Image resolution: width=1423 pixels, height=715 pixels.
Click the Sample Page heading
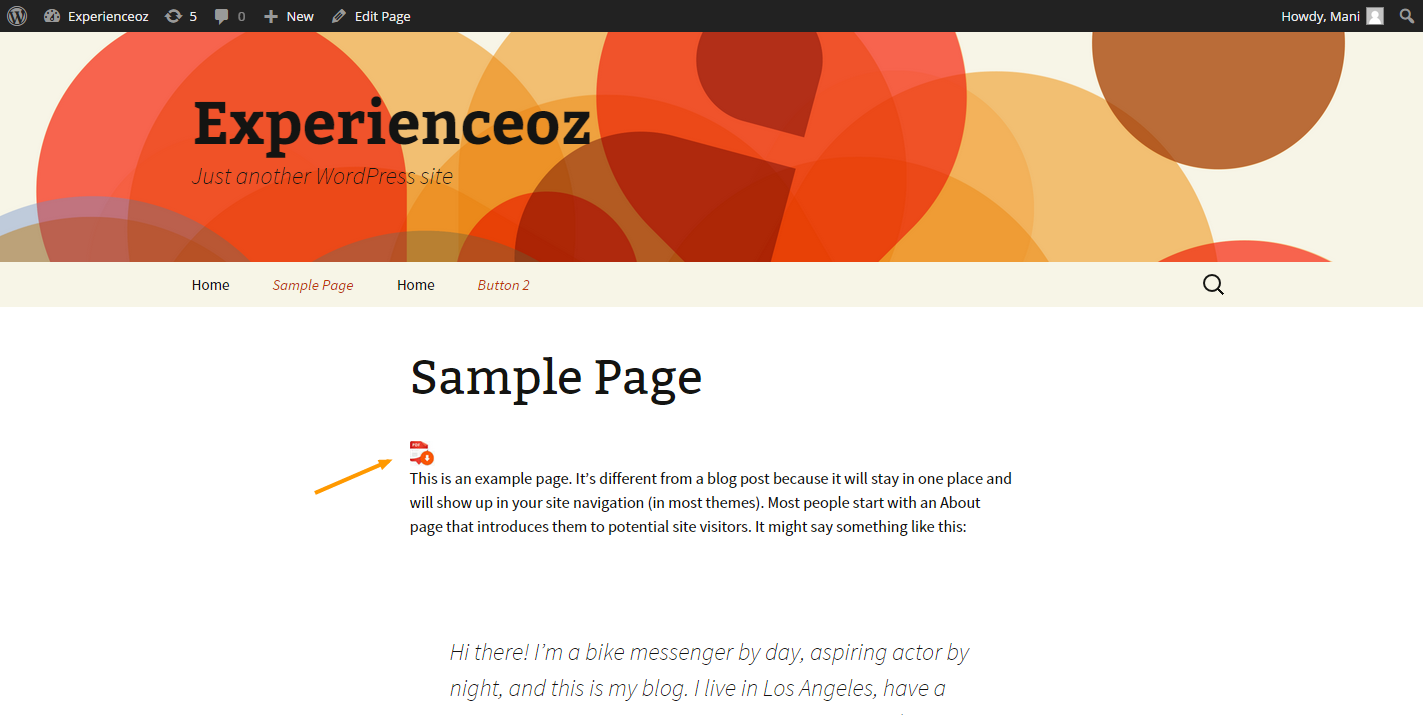click(x=556, y=377)
